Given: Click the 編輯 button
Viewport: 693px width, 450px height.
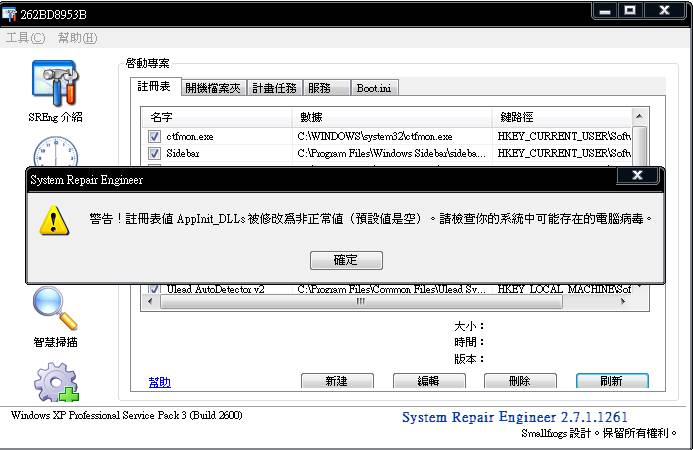Looking at the screenshot, I should (429, 381).
